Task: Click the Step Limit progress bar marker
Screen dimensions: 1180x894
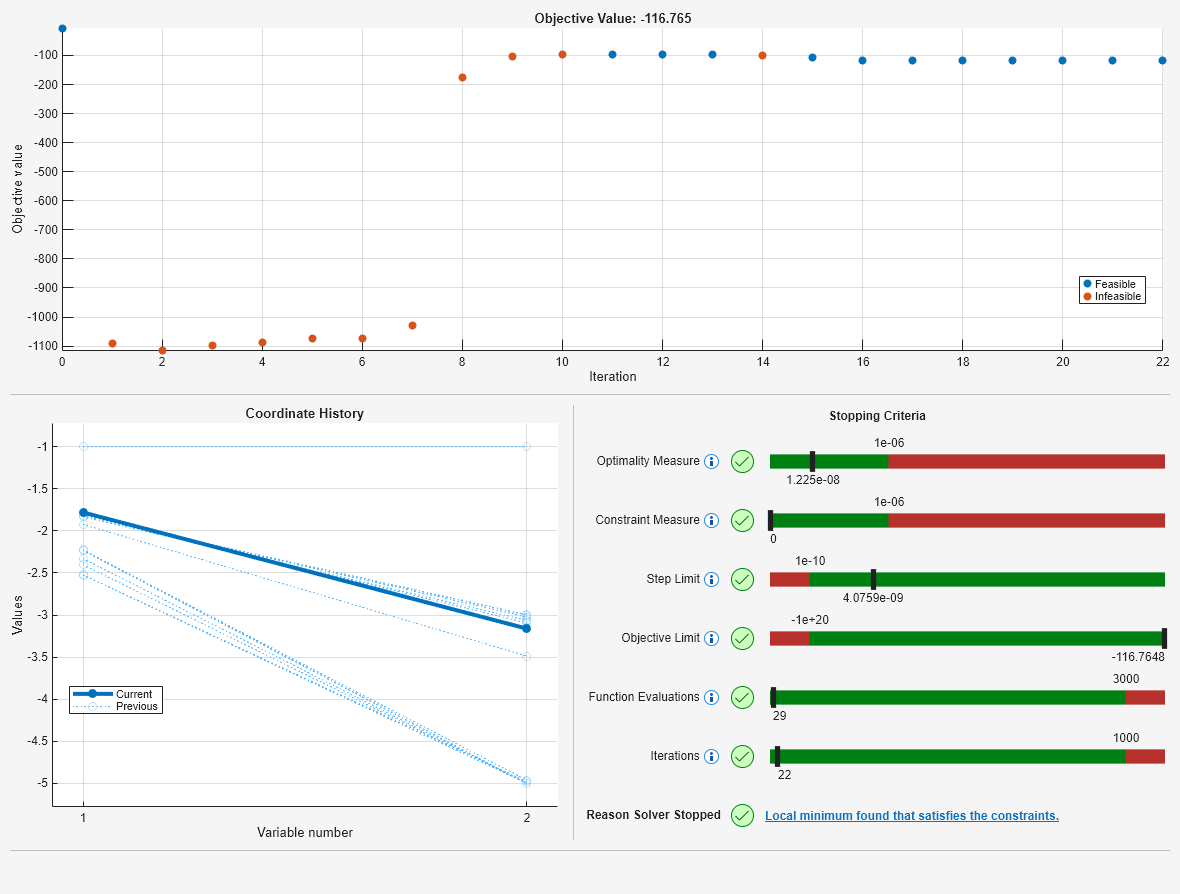Action: [873, 579]
